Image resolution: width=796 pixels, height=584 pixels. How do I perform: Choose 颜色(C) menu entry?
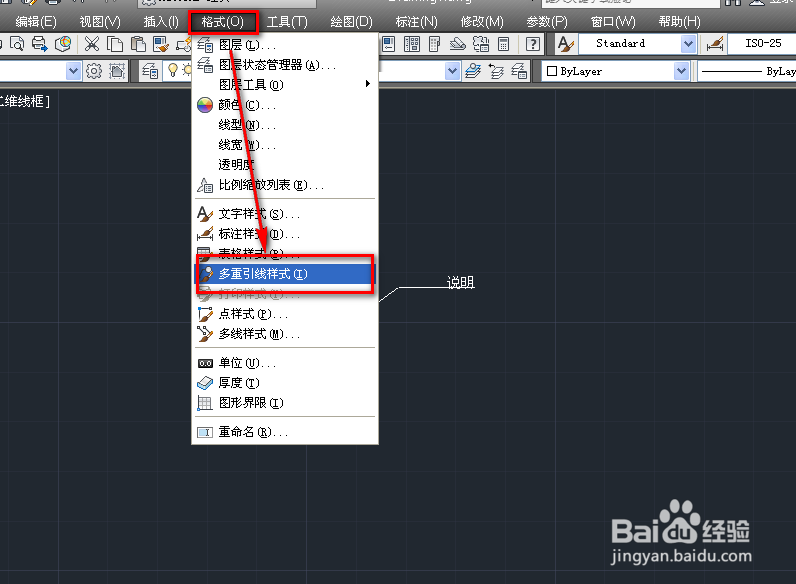pyautogui.click(x=285, y=105)
